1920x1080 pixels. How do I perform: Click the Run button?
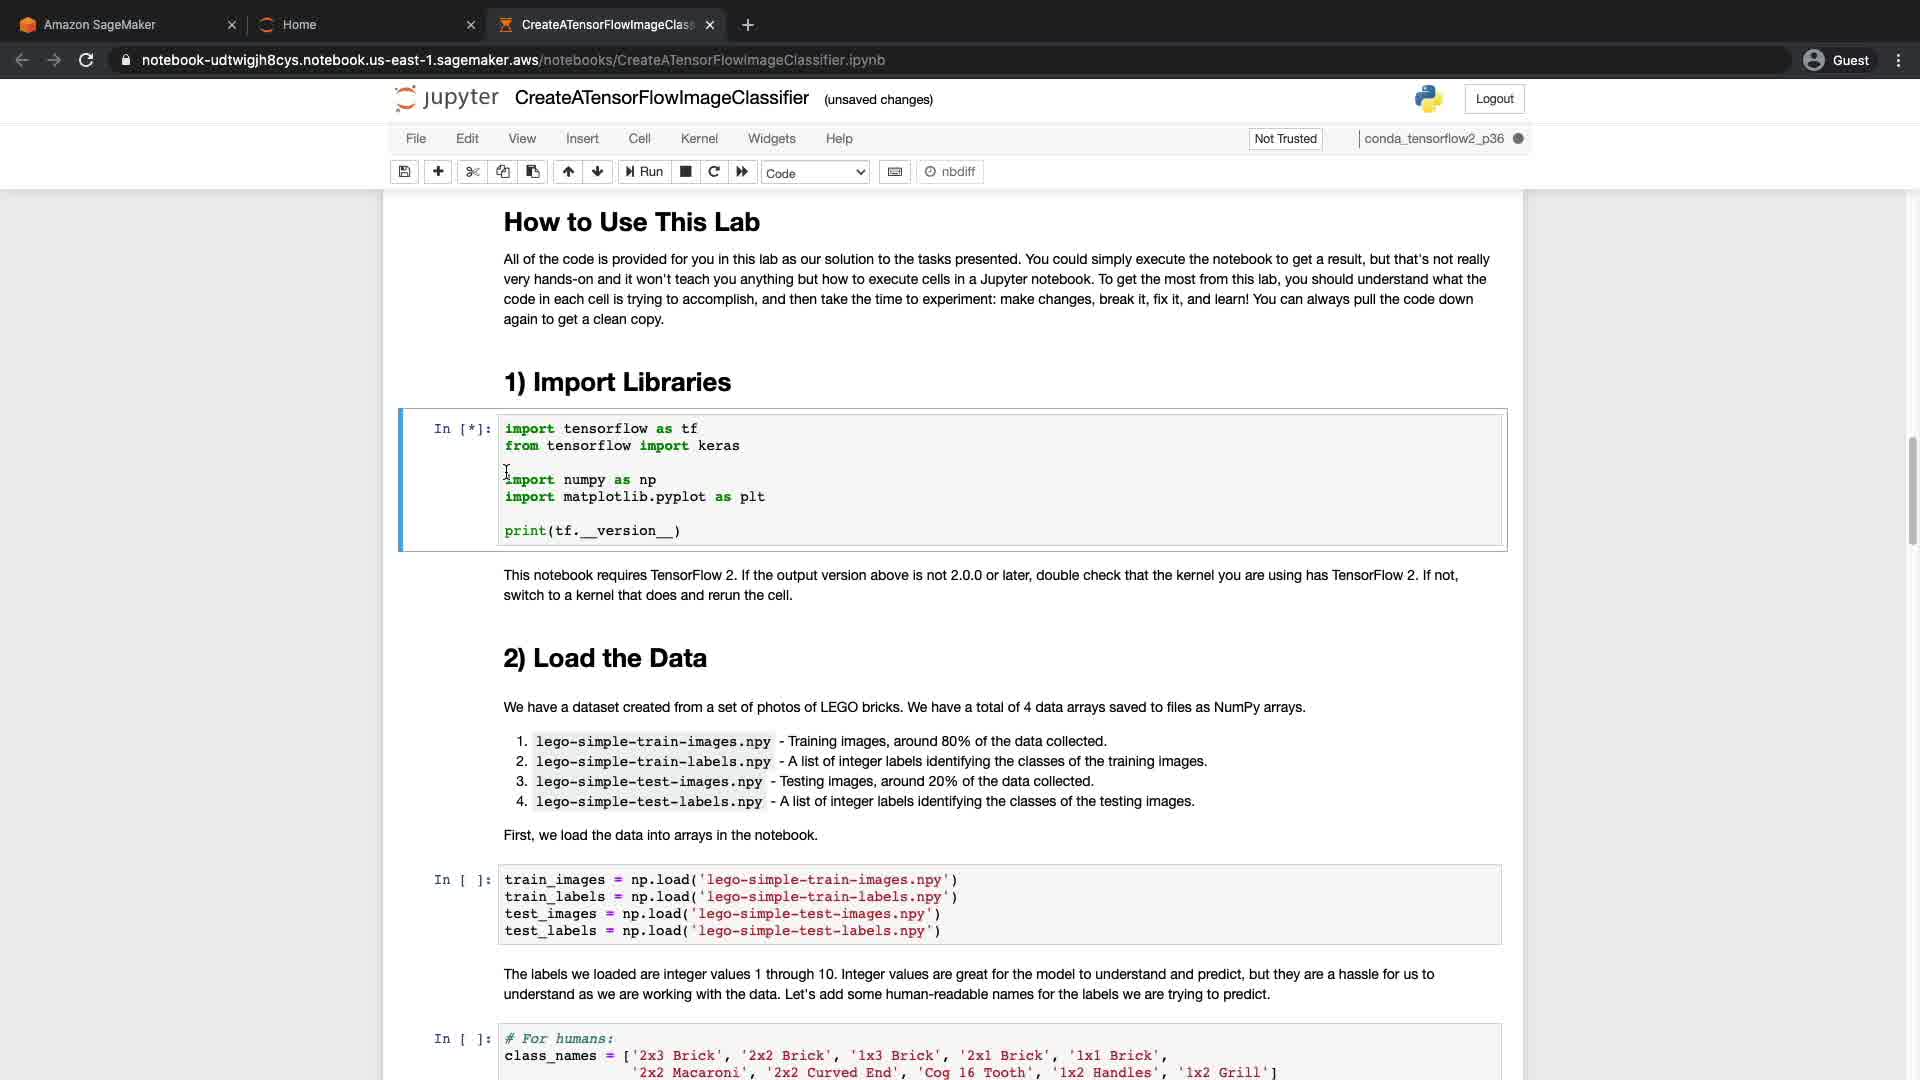pyautogui.click(x=644, y=172)
